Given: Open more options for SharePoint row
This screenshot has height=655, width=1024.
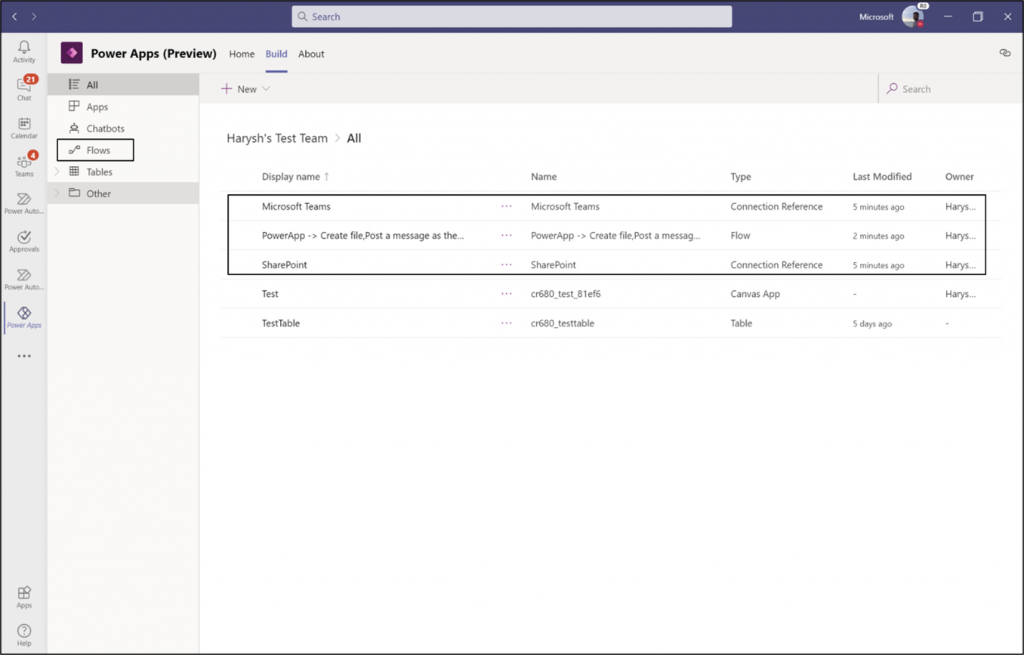Looking at the screenshot, I should click(506, 264).
